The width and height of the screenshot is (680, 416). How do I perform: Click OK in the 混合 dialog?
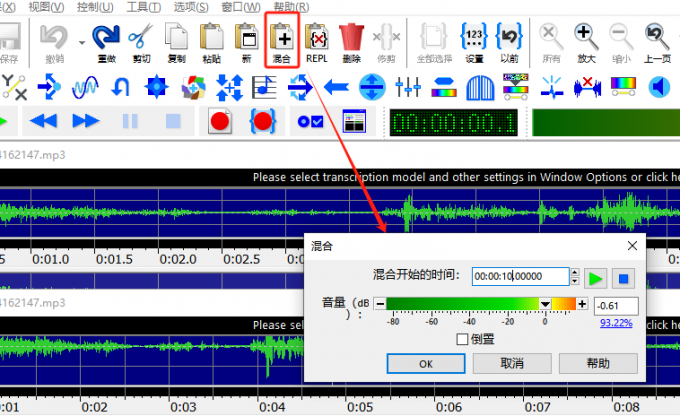pos(426,363)
